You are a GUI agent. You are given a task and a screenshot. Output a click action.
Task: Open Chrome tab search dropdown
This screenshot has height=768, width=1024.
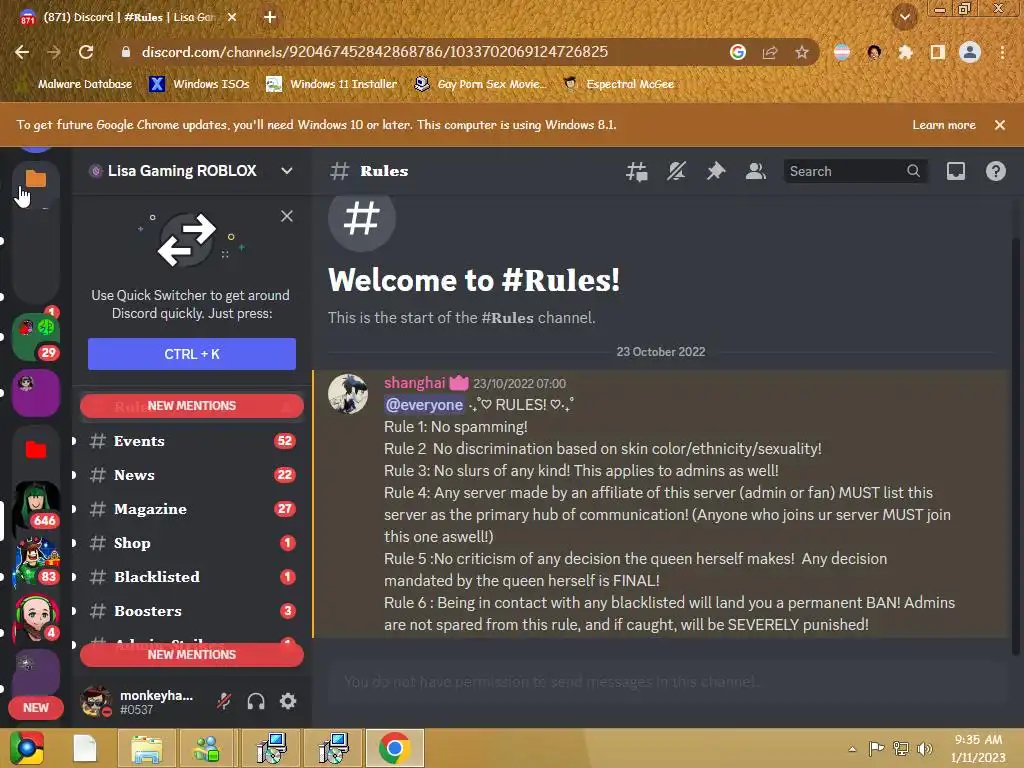[904, 18]
